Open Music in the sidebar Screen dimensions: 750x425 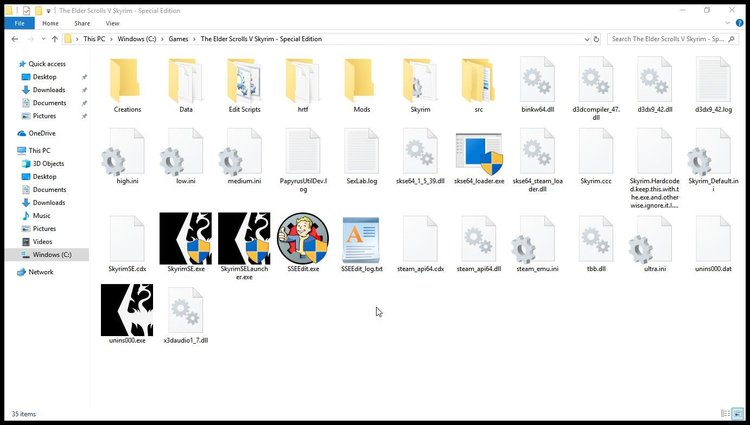pos(42,216)
